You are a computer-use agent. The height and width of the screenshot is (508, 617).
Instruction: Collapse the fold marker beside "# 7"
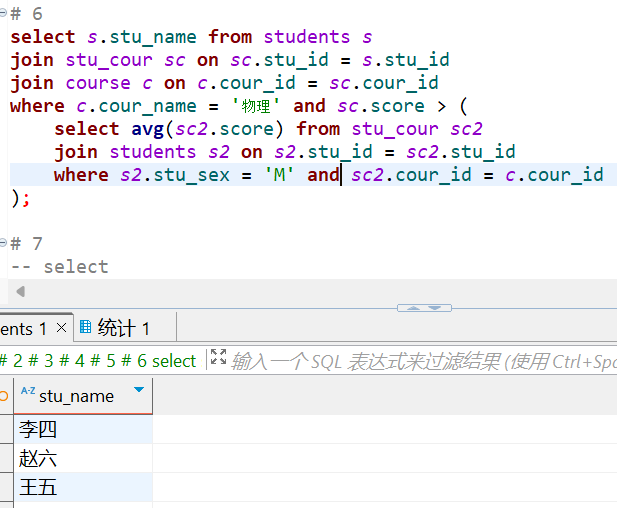(4, 244)
